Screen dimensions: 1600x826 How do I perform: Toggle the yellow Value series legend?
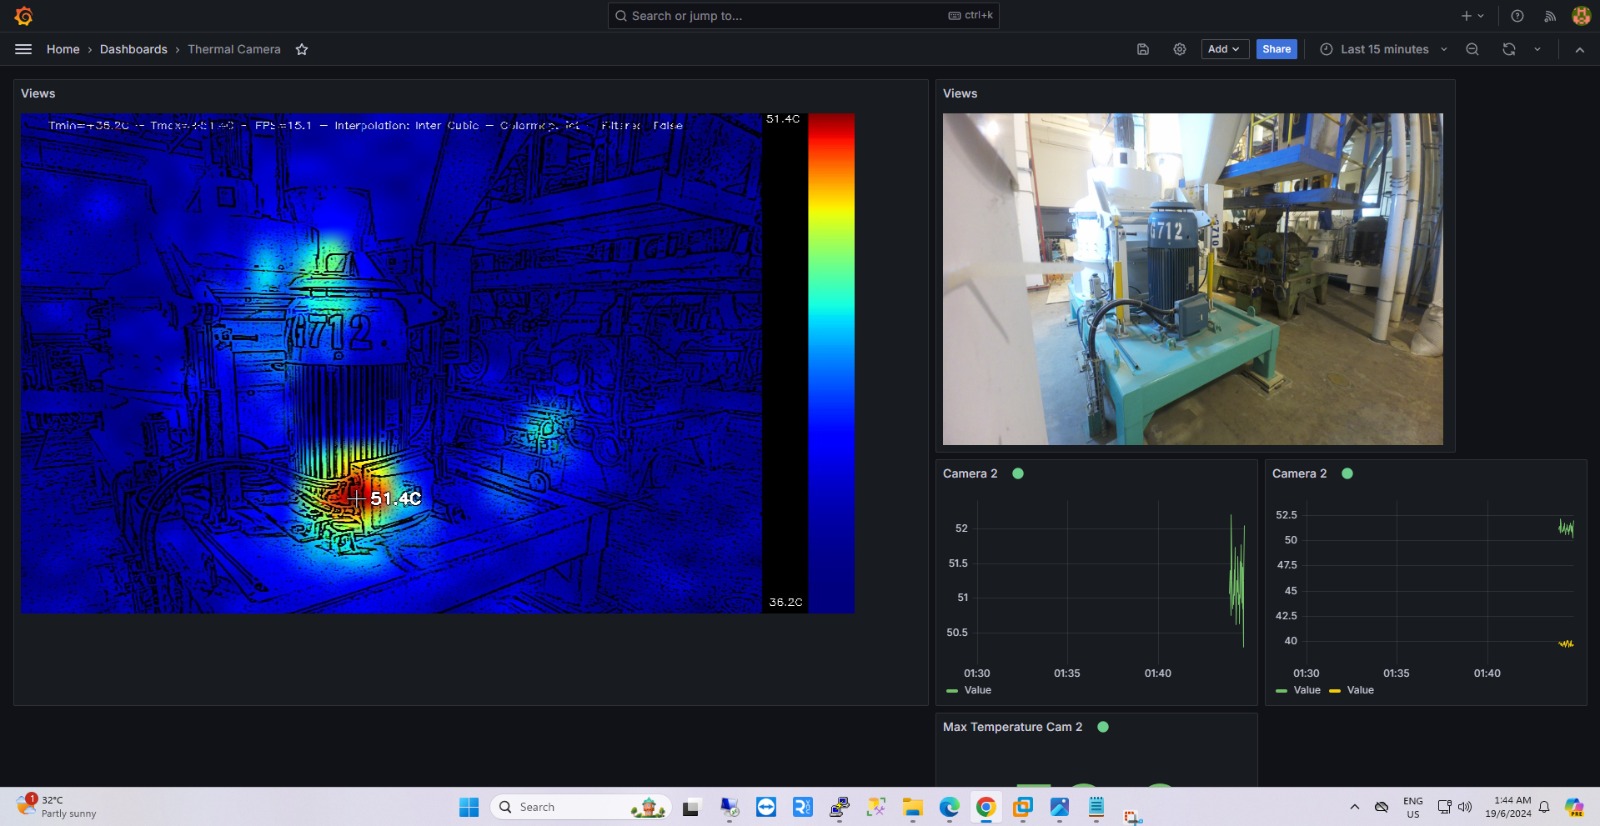click(x=1359, y=690)
